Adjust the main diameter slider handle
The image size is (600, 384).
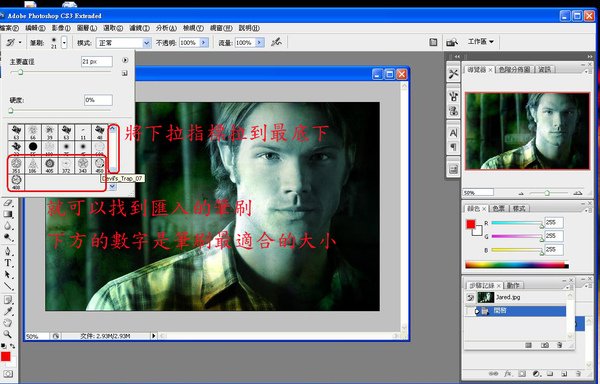(x=20, y=72)
